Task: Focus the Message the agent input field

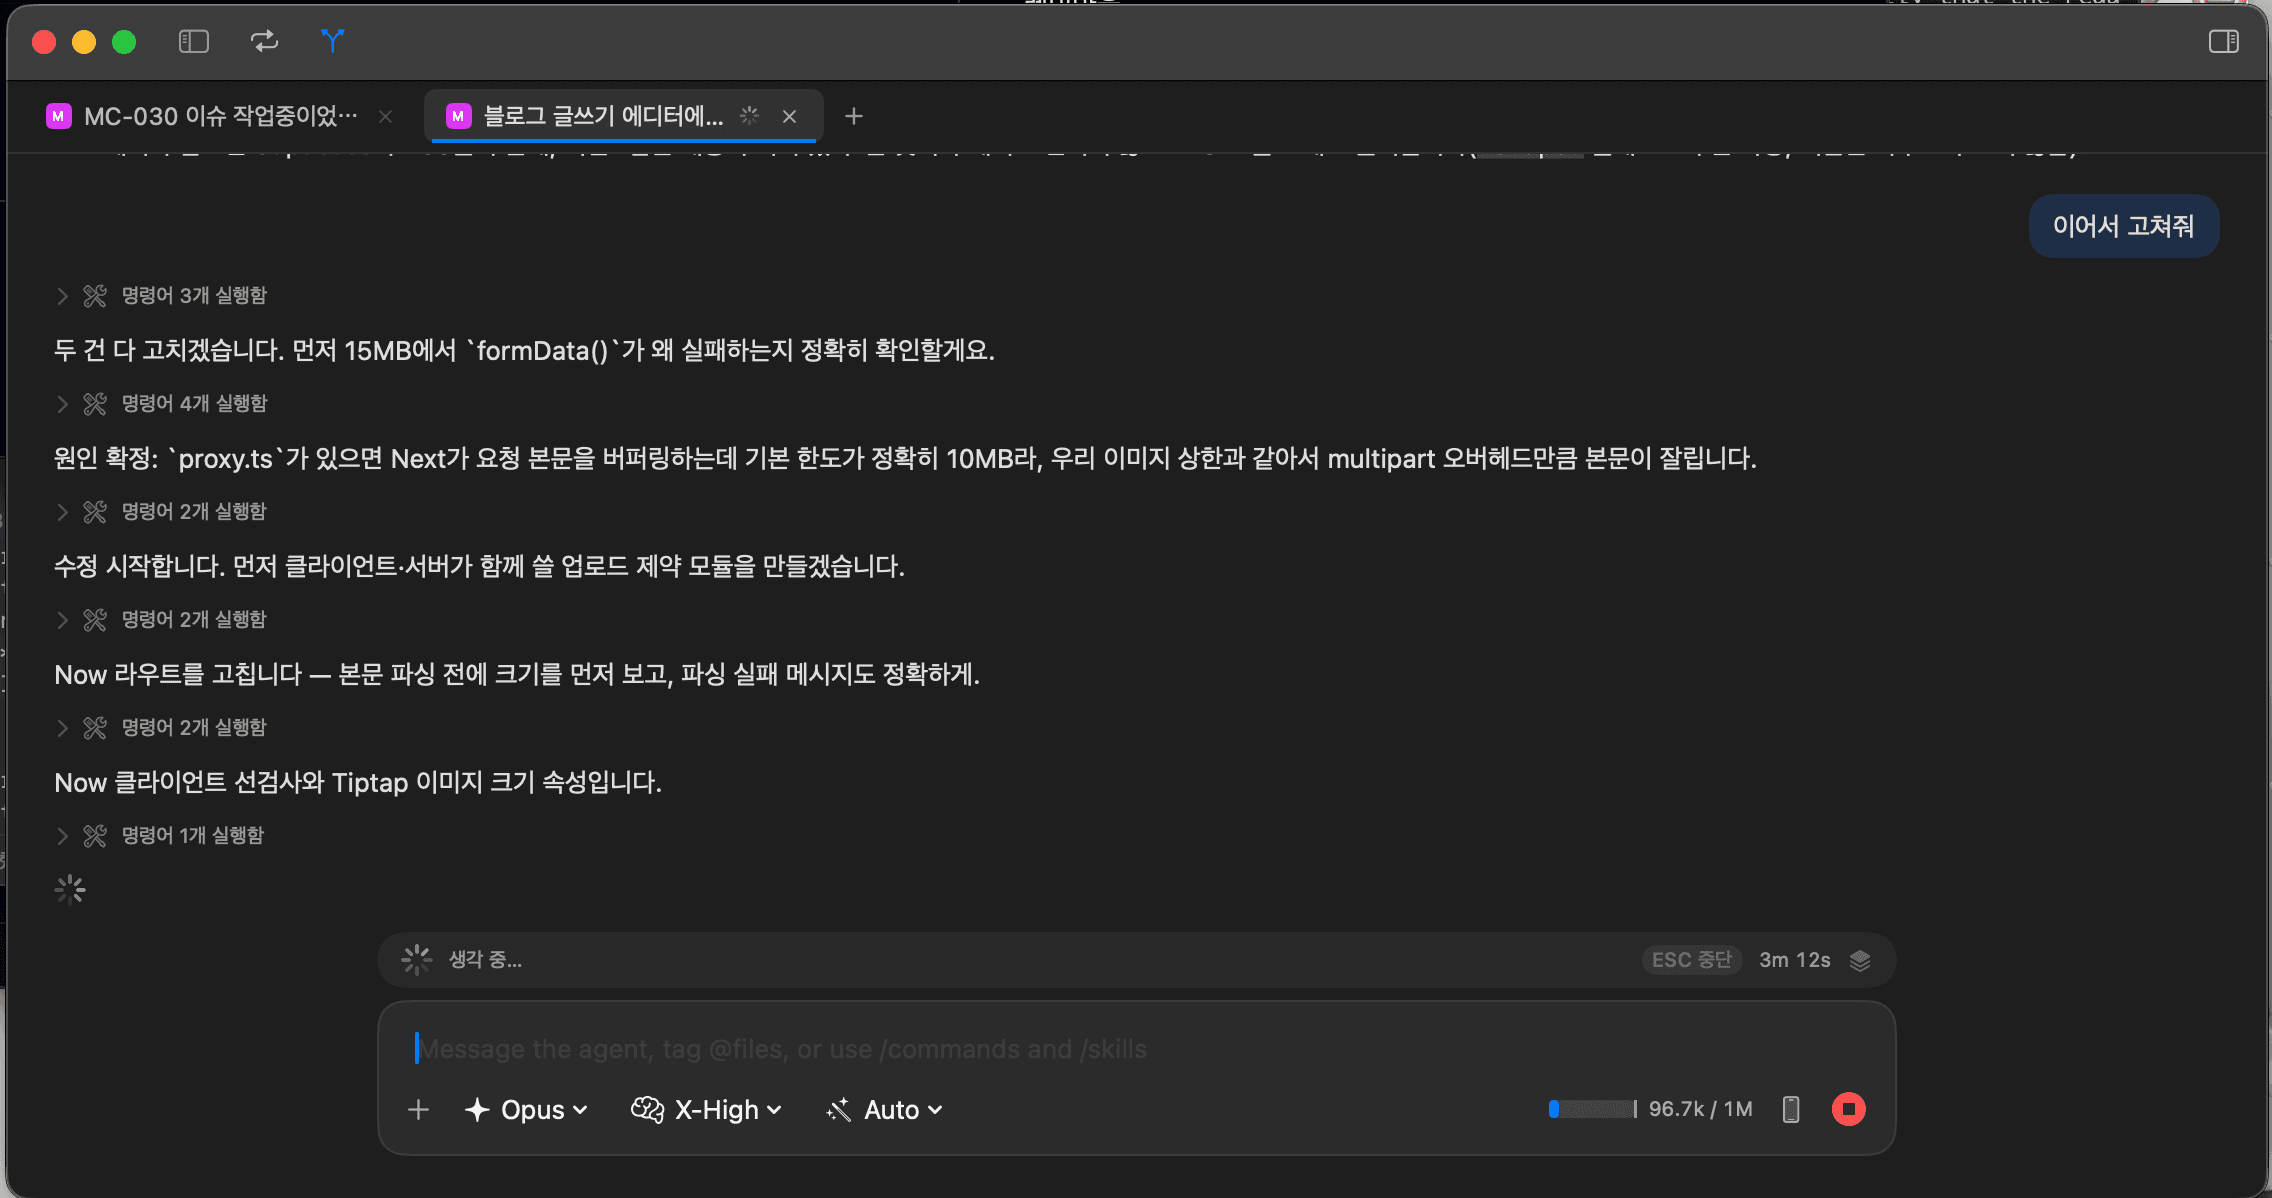Action: click(x=1136, y=1048)
